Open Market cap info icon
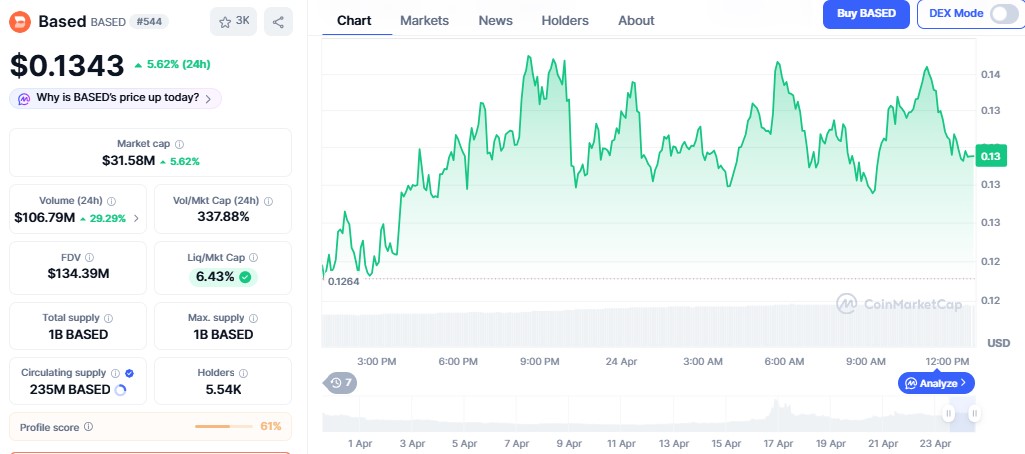 pos(179,144)
